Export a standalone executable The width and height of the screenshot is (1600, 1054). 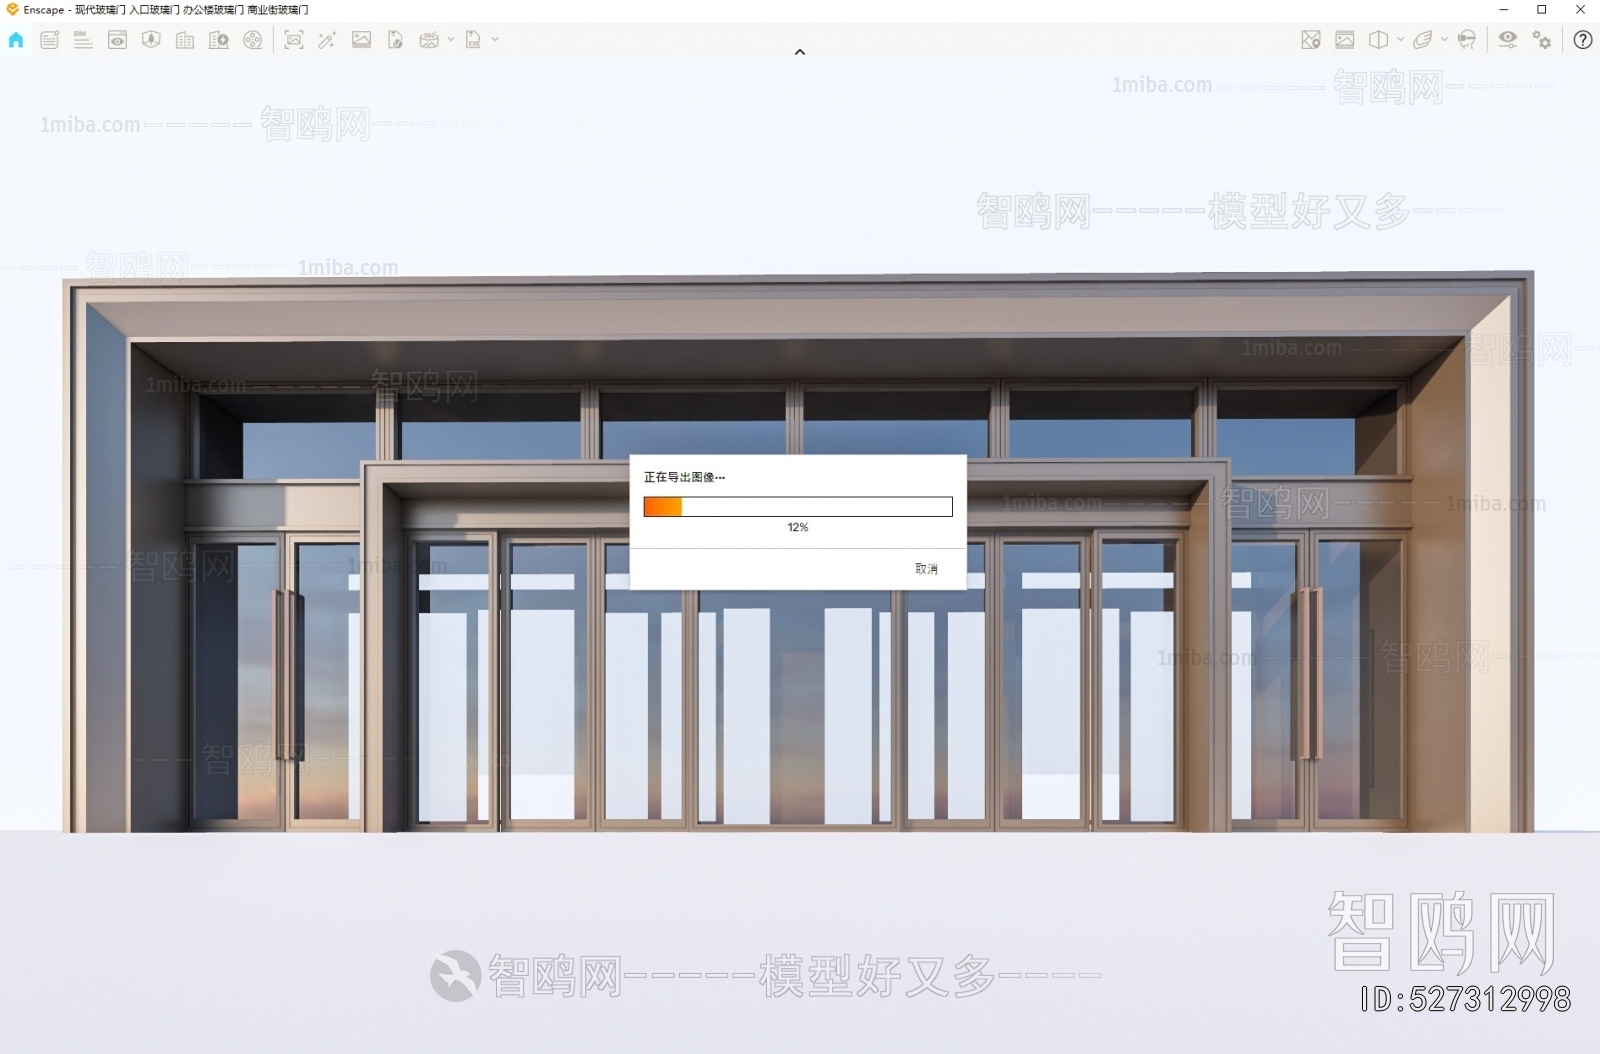click(470, 40)
